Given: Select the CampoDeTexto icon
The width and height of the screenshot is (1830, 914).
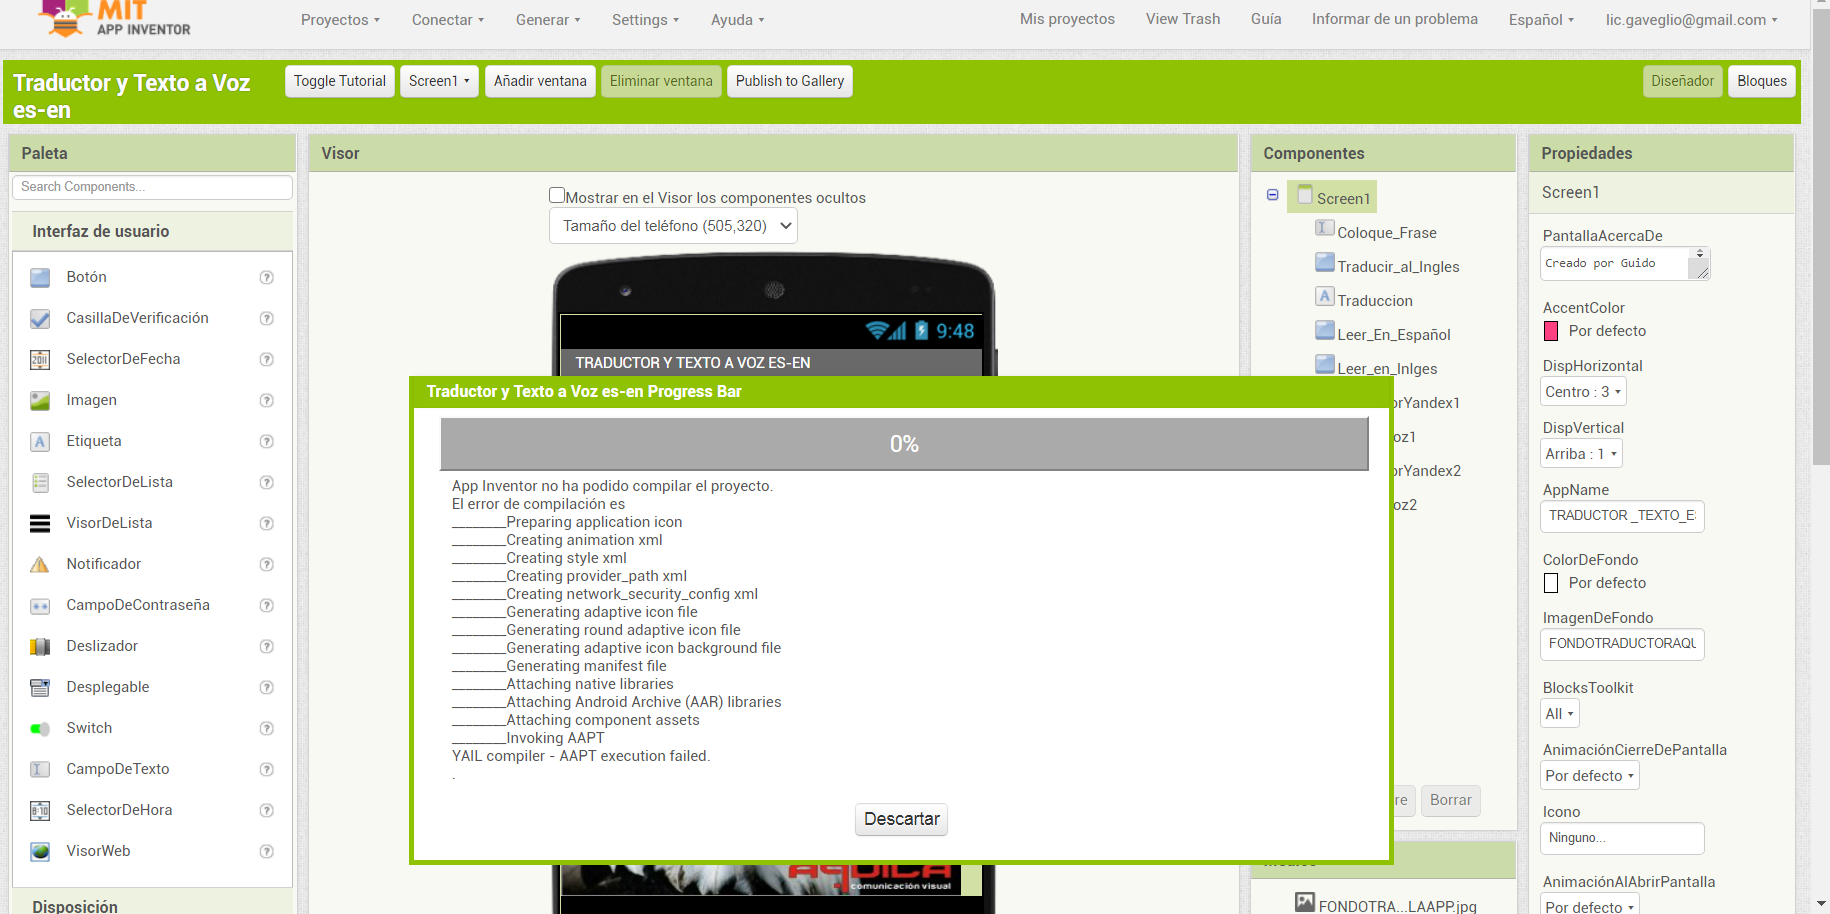Looking at the screenshot, I should coord(40,770).
